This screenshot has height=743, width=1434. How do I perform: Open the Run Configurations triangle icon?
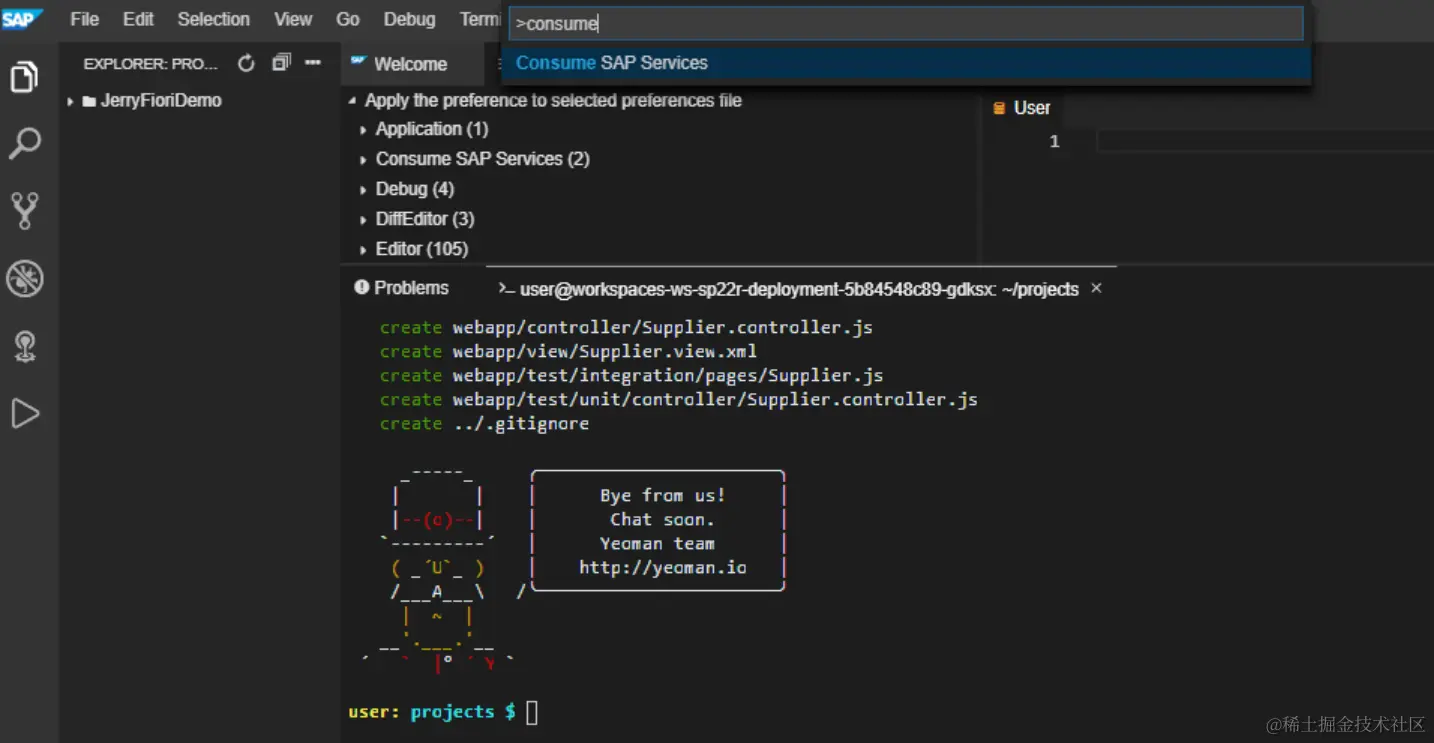coord(24,413)
